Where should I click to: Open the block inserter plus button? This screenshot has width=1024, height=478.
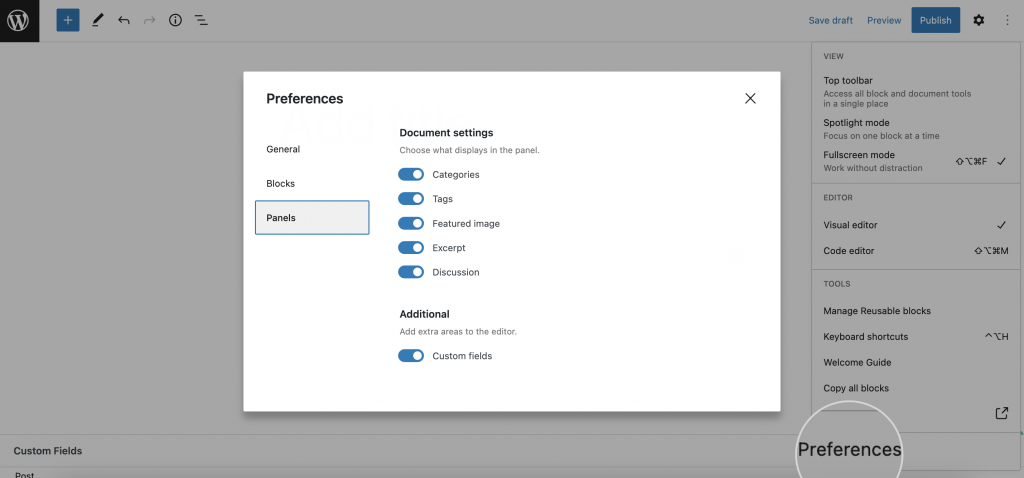[68, 20]
